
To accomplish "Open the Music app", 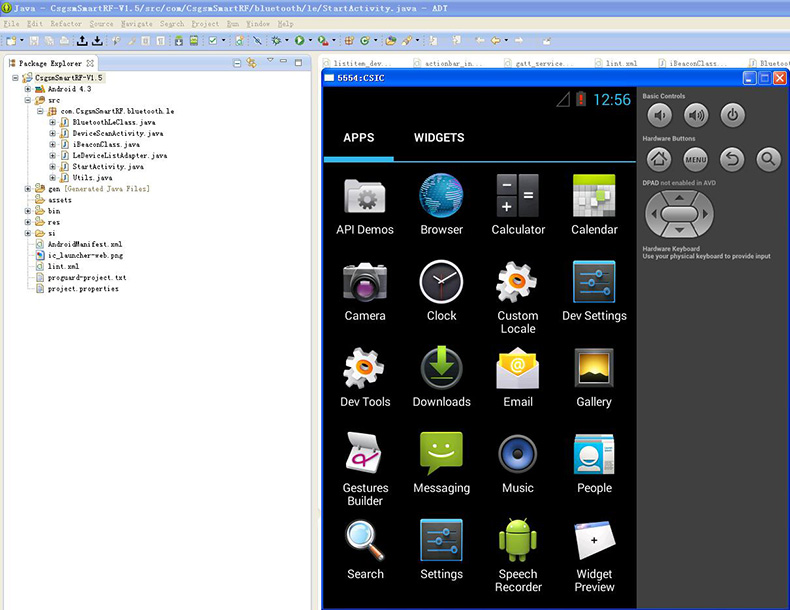I will pyautogui.click(x=518, y=463).
